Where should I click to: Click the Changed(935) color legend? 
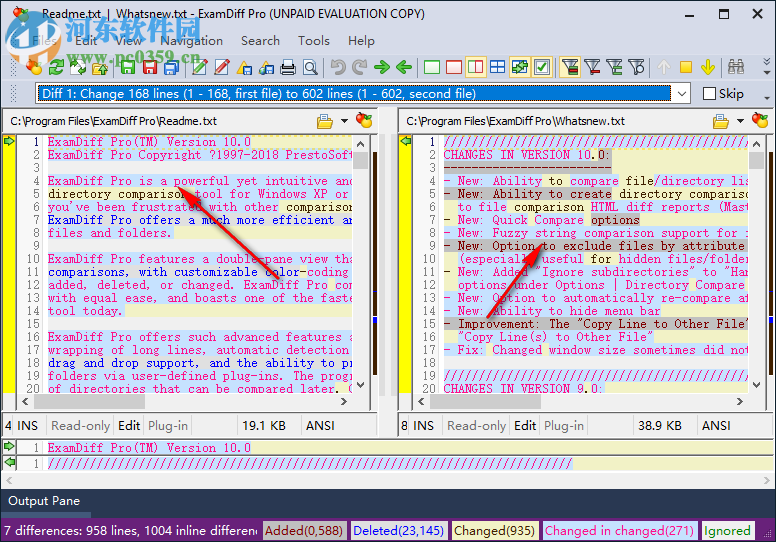click(494, 531)
